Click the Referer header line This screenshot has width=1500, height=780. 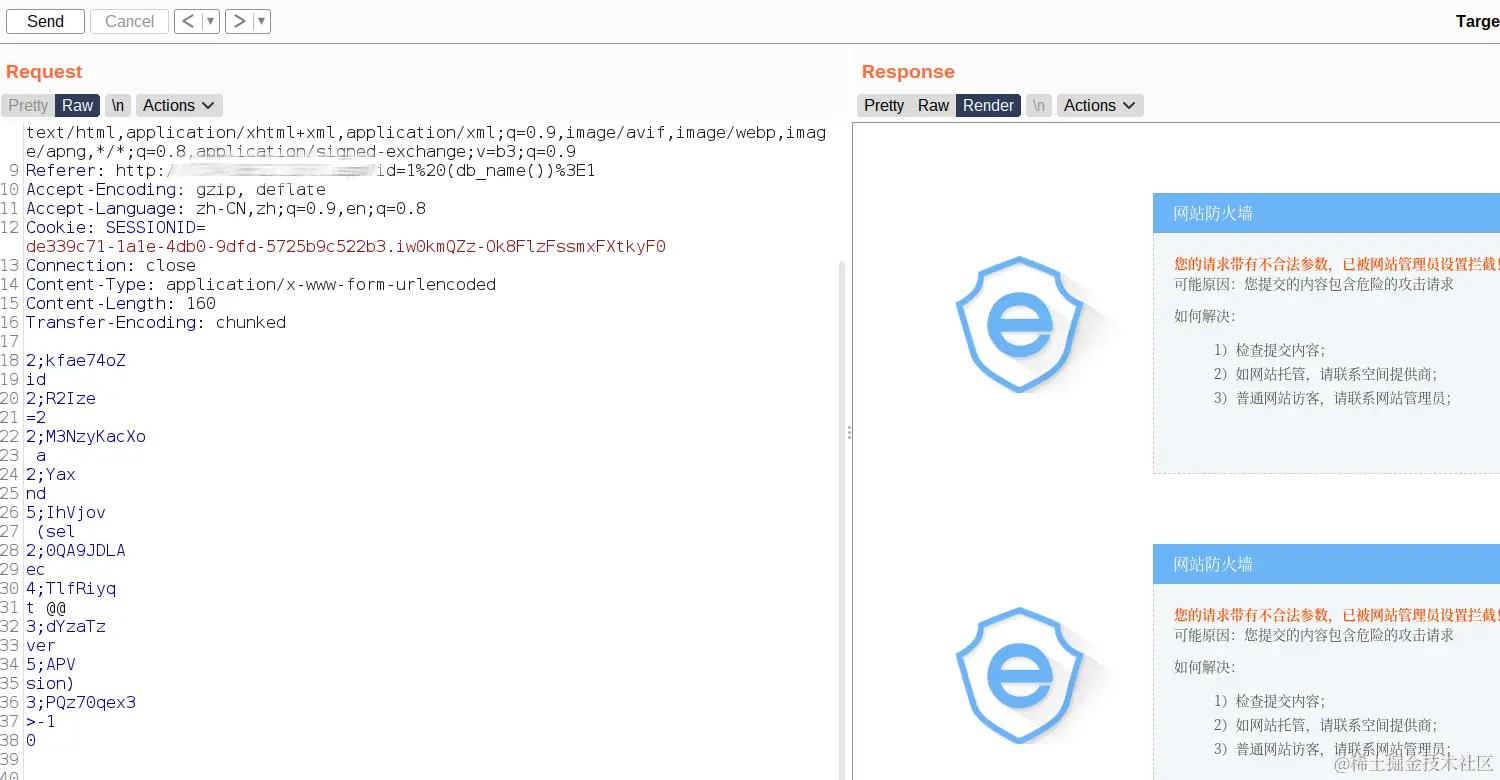(x=311, y=170)
